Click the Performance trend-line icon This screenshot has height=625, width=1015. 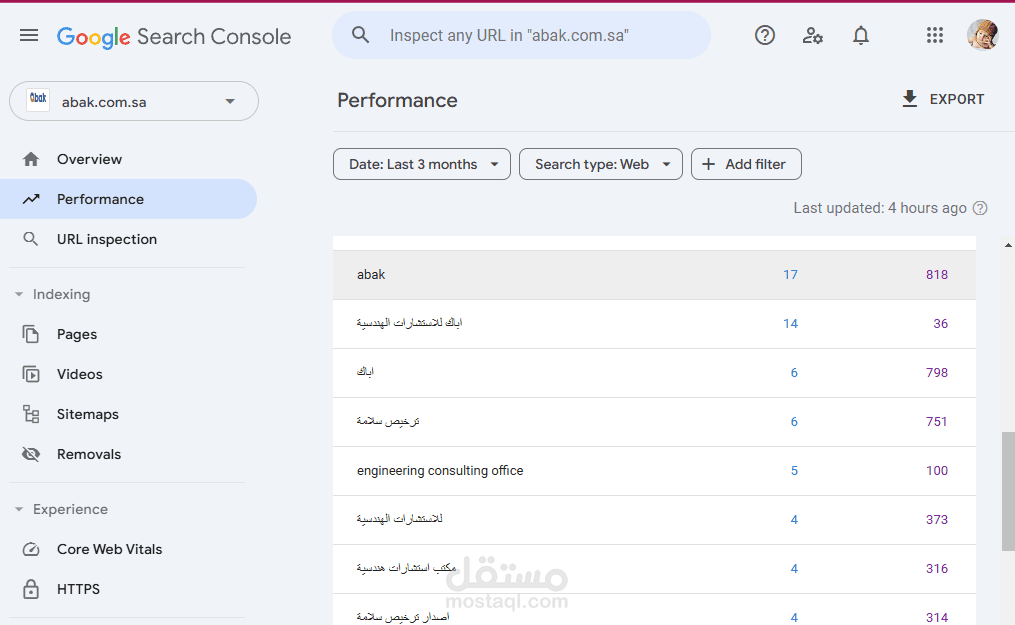[x=30, y=199]
